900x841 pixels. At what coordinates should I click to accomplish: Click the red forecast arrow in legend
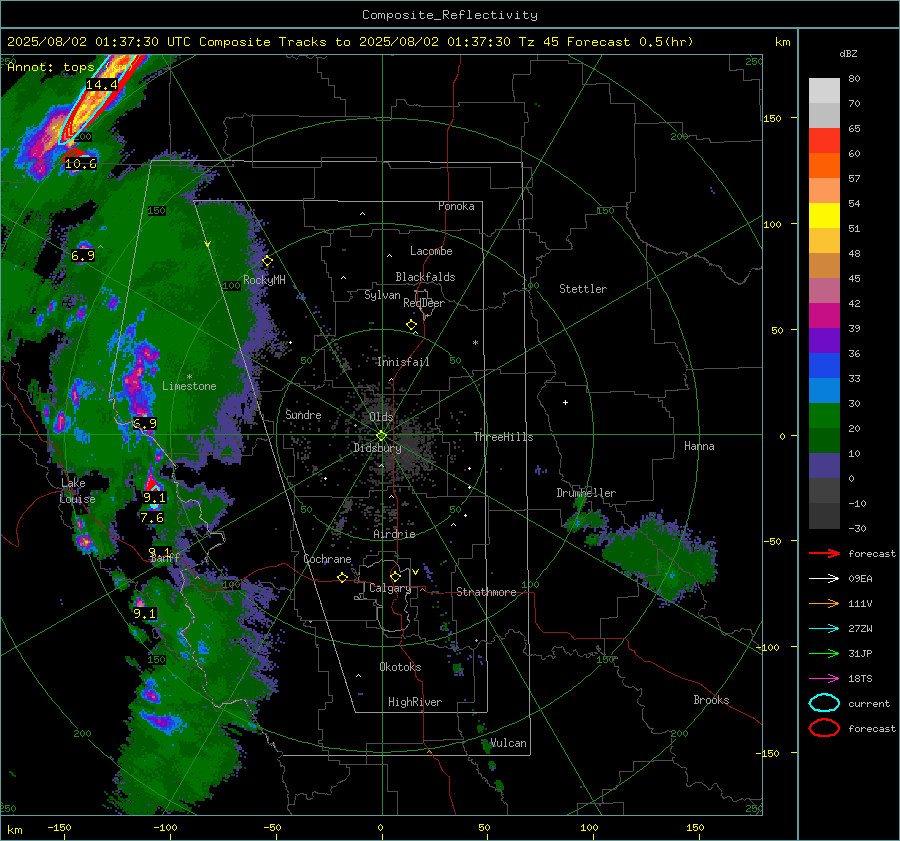[x=824, y=553]
